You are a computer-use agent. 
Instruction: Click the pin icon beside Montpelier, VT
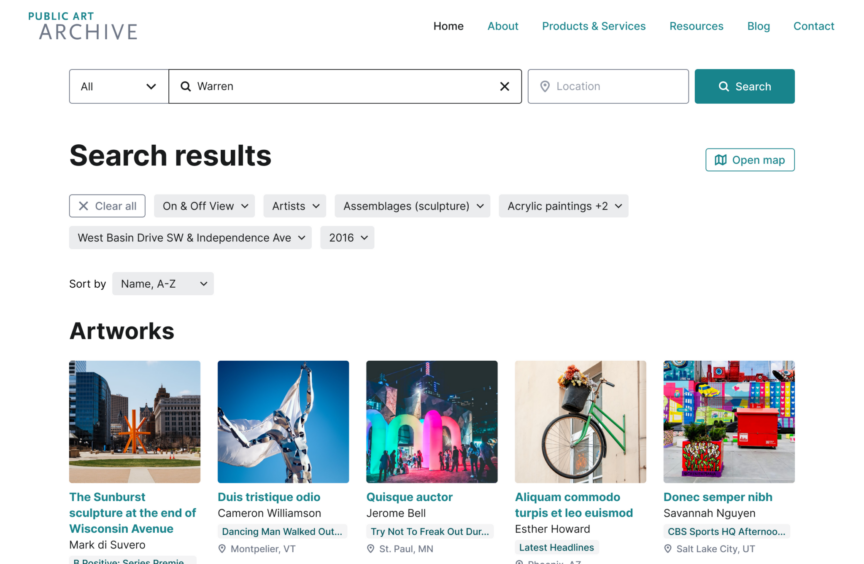(x=222, y=549)
